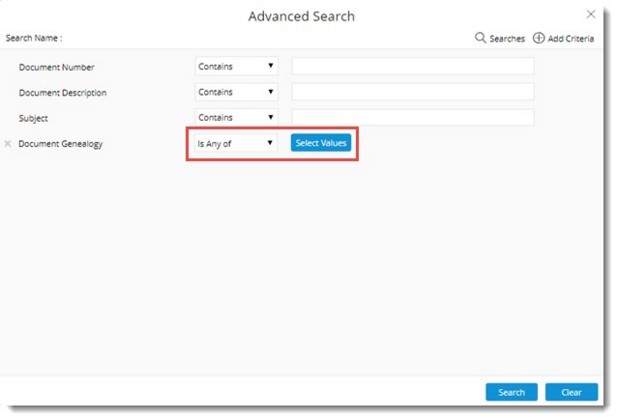Screen dimensions: 618x420
Task: Click the Document Number field label
Action: point(57,67)
